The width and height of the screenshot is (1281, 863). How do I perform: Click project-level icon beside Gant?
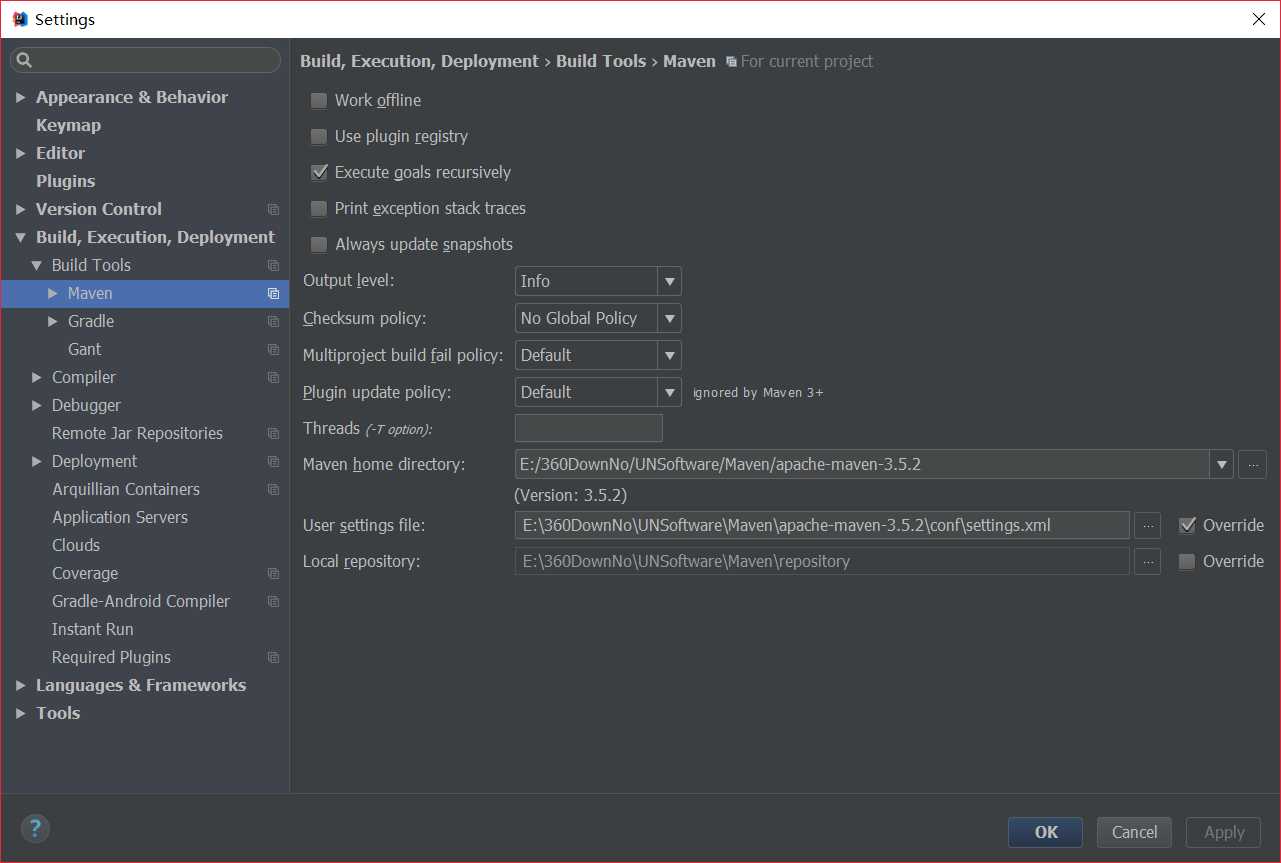[273, 349]
